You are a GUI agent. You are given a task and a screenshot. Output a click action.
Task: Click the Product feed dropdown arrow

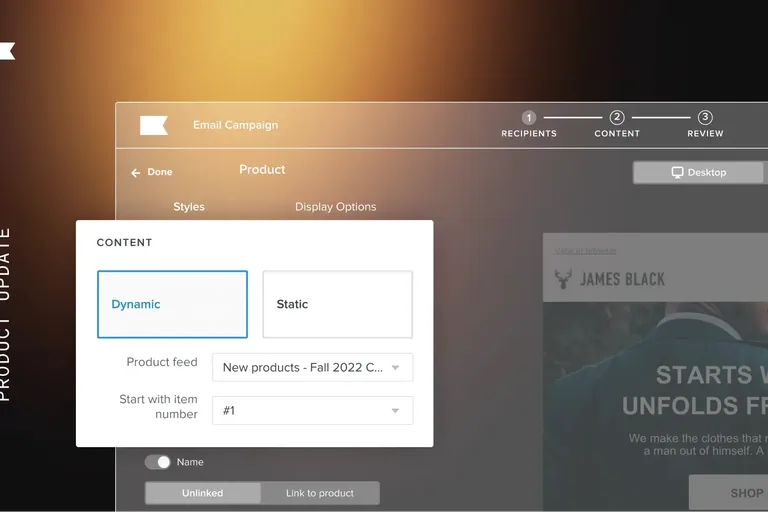click(x=395, y=367)
